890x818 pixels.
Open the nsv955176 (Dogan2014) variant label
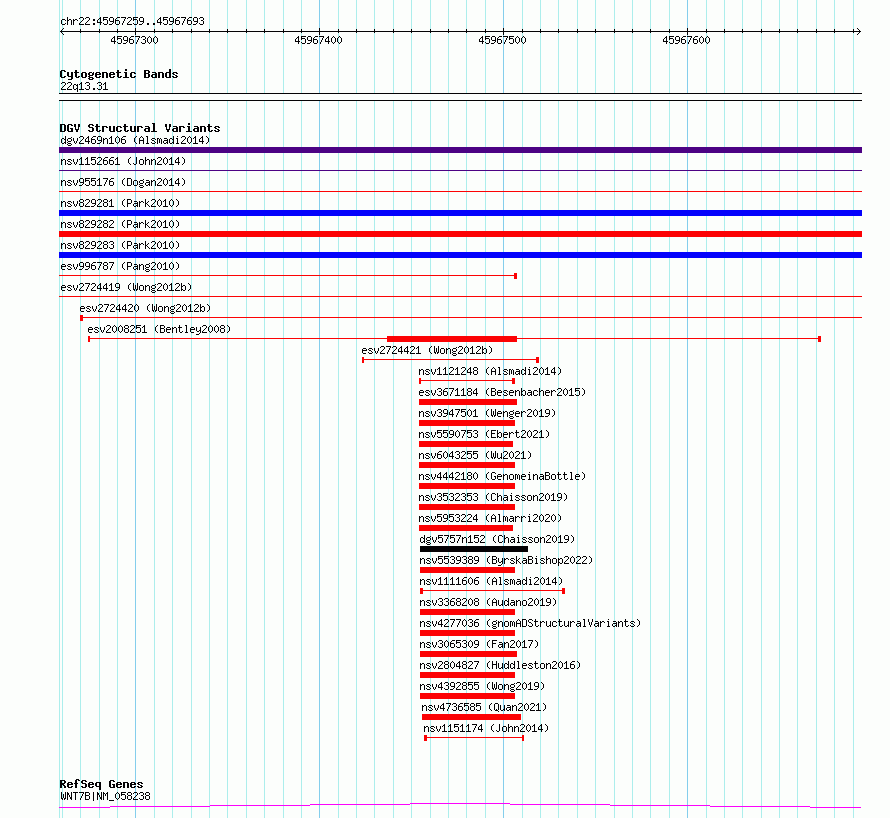coord(123,182)
